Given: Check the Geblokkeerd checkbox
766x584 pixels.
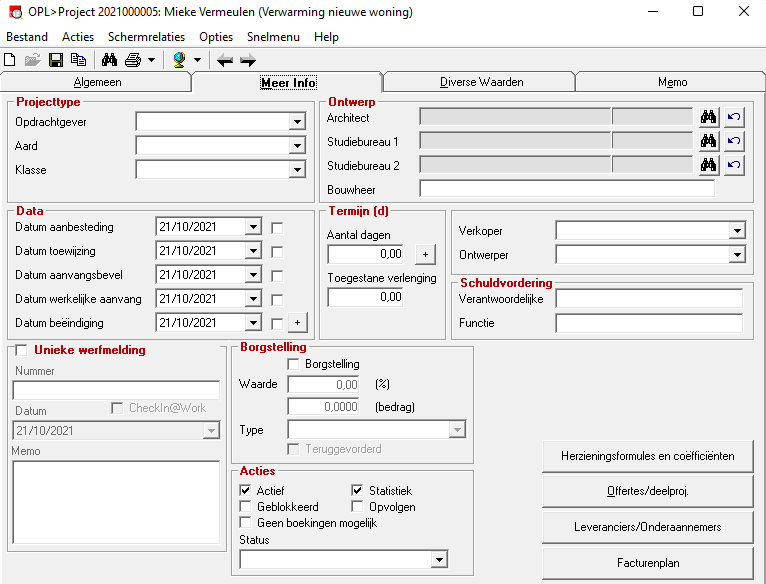Looking at the screenshot, I should (245, 506).
